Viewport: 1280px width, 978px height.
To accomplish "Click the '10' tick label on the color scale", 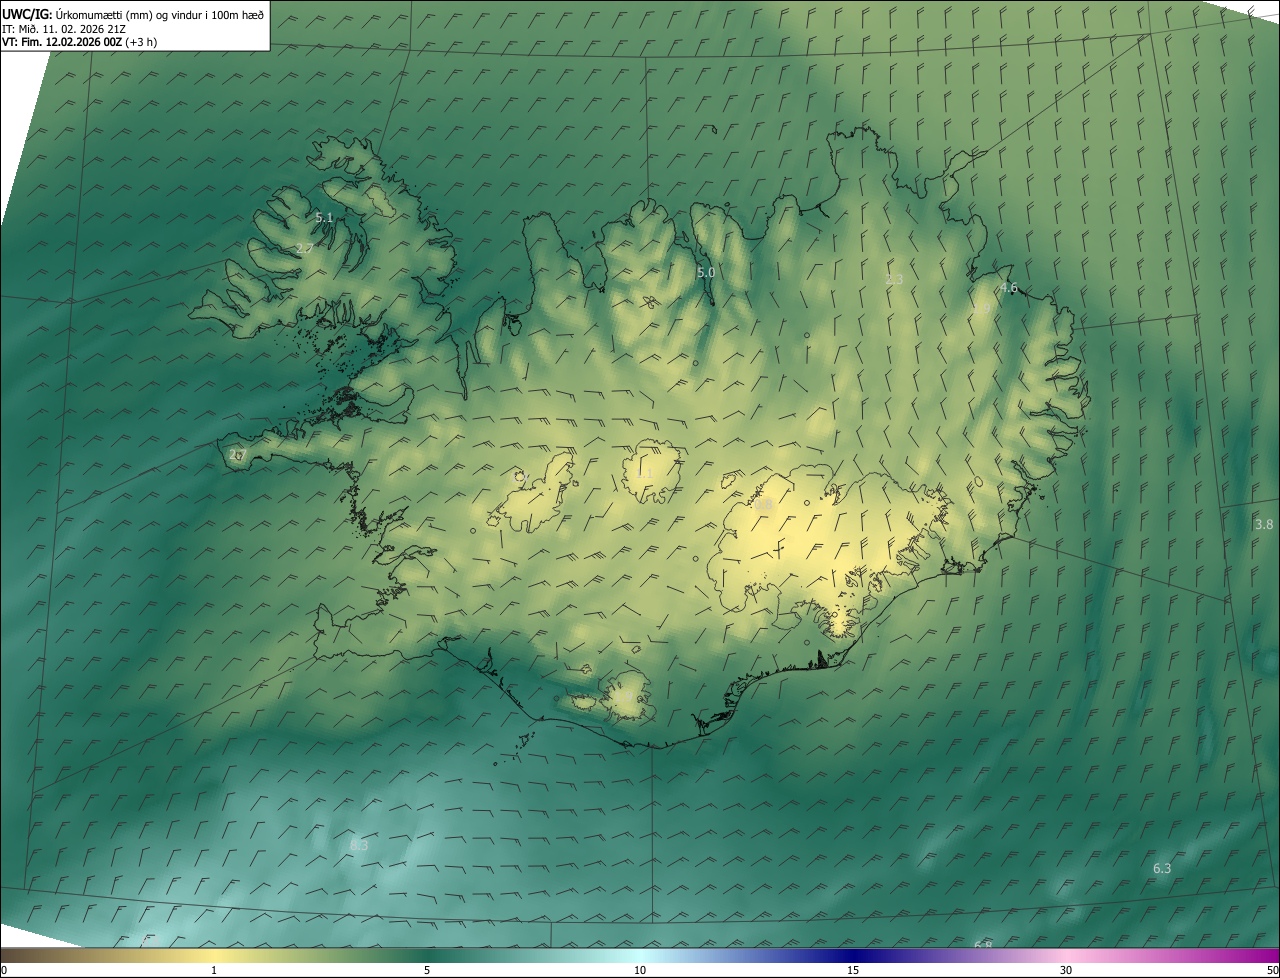I will coord(640,970).
